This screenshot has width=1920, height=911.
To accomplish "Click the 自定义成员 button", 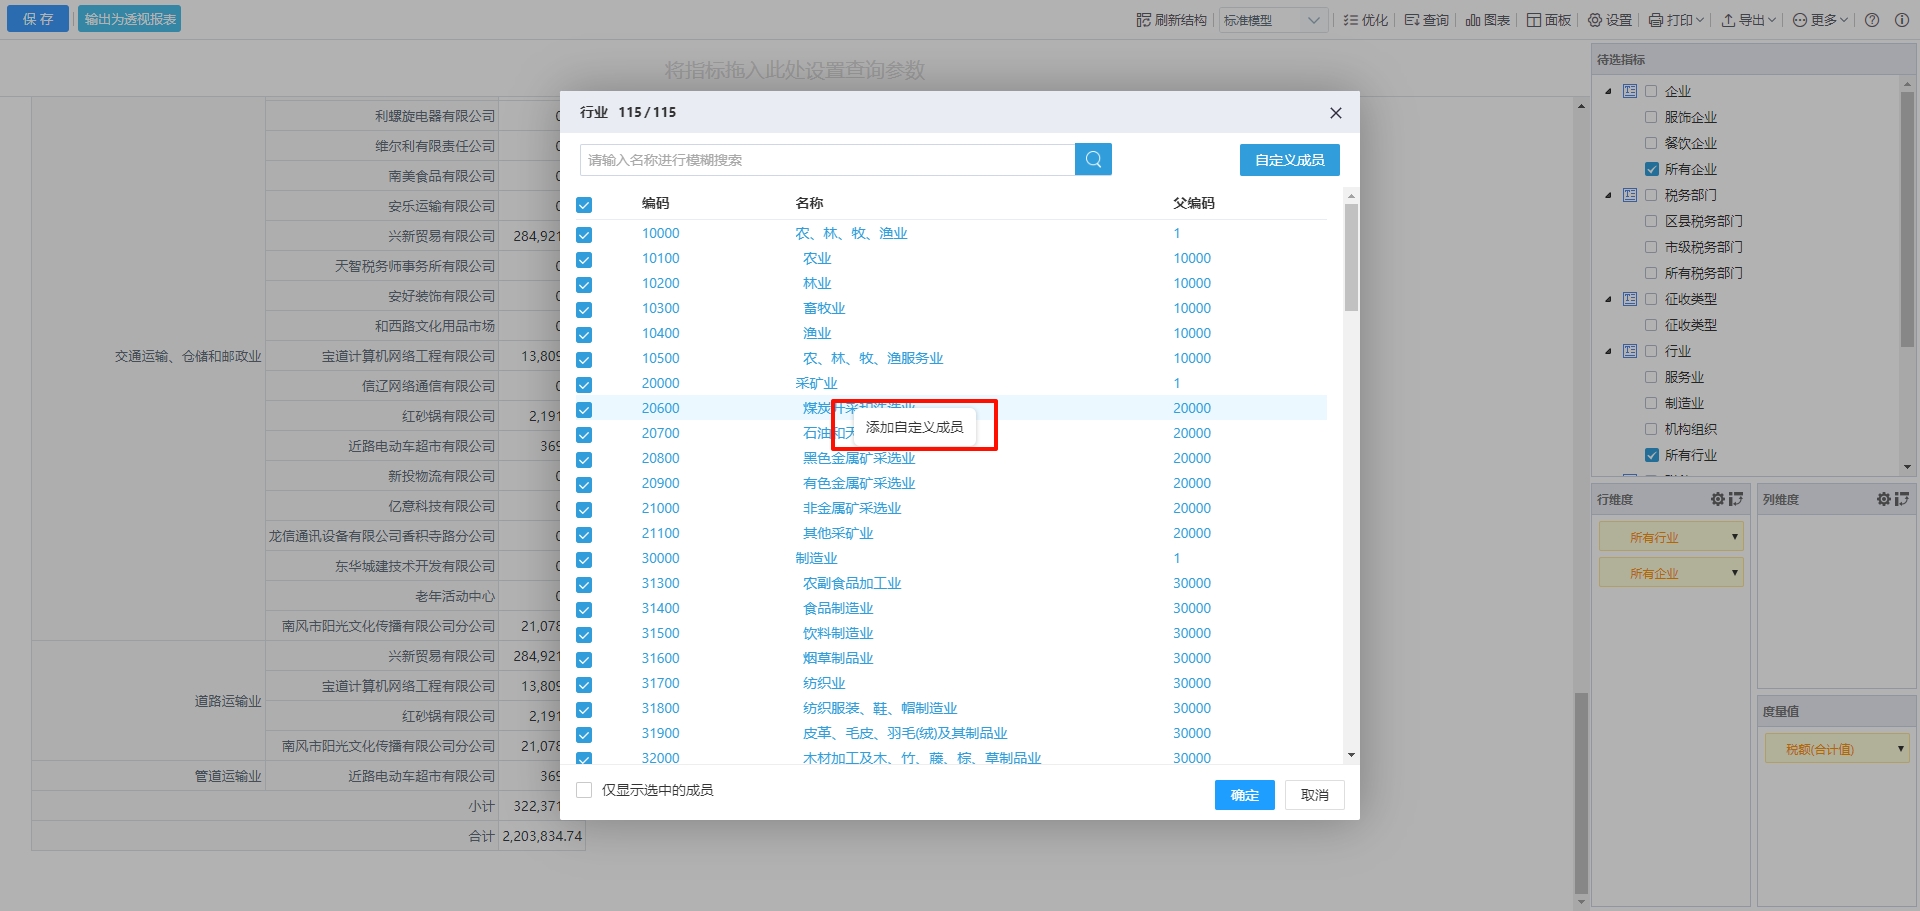I will (1289, 160).
